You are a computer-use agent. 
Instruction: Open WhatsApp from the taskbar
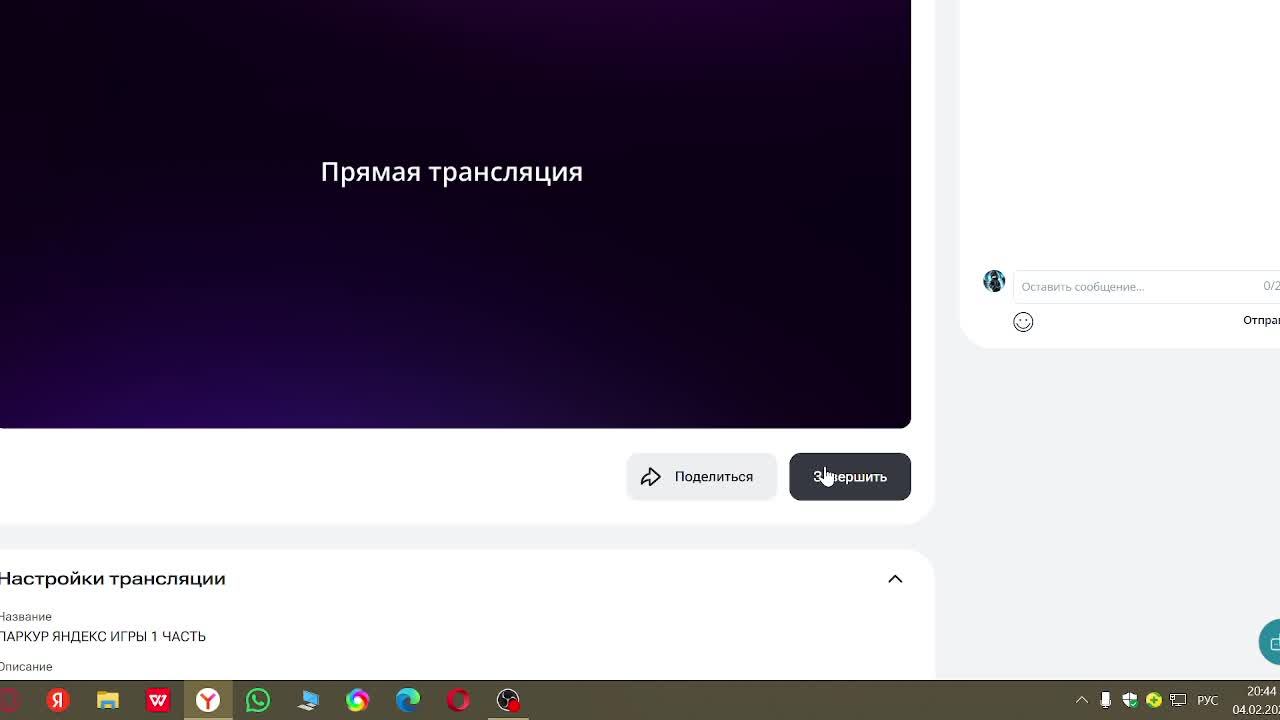click(x=258, y=700)
